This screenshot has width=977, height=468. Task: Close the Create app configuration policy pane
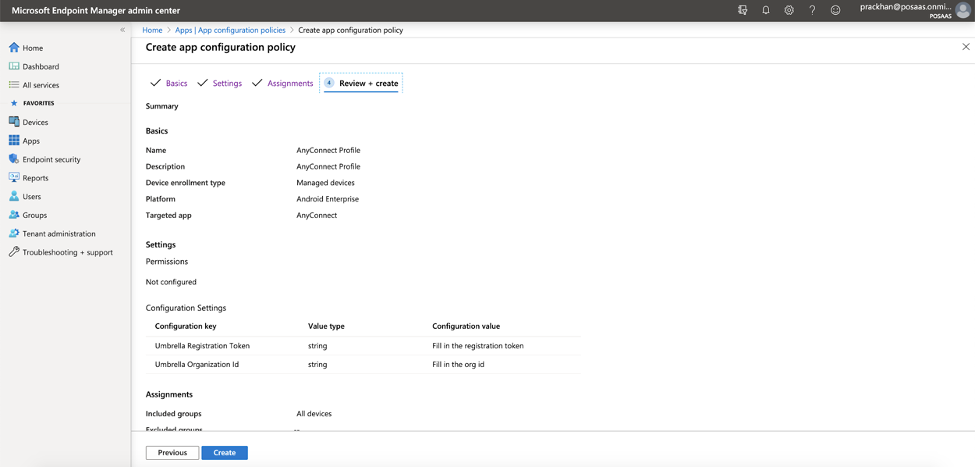point(966,47)
